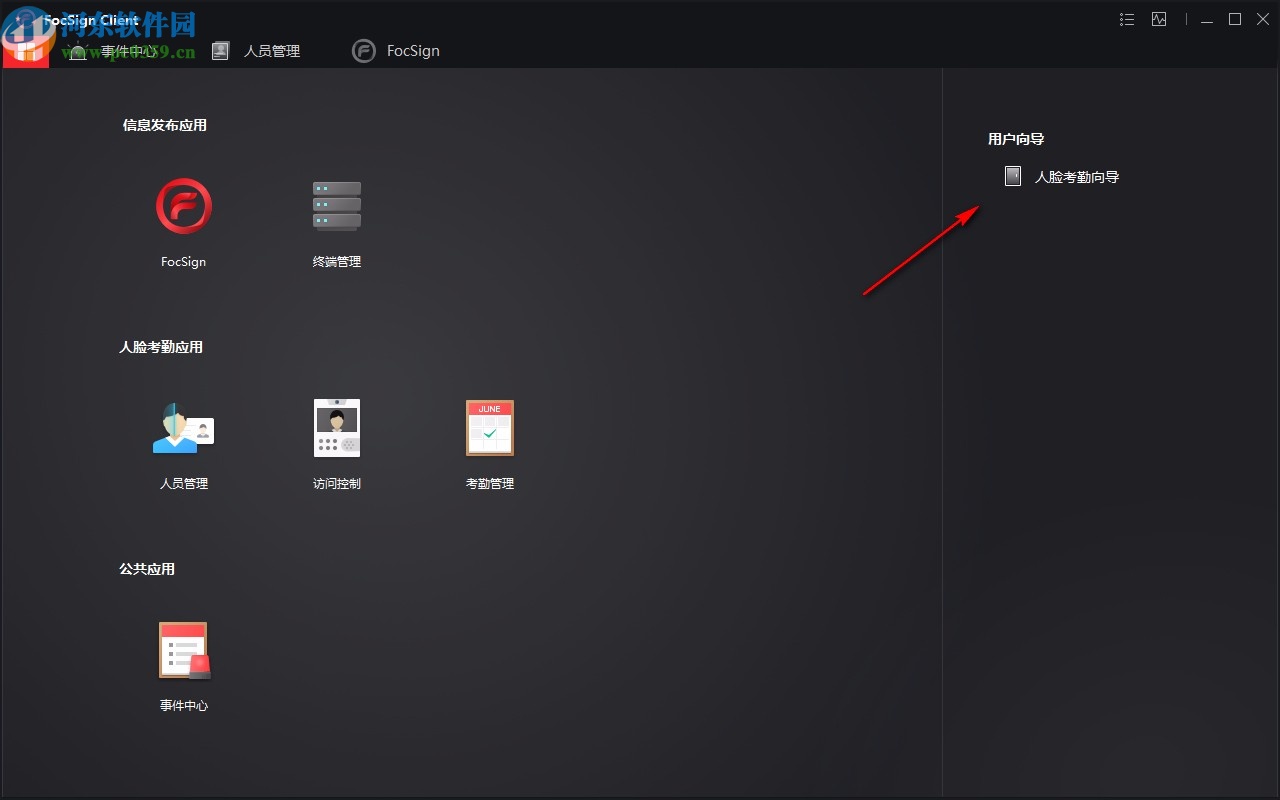1280x800 pixels.
Task: Open the FocSign information publishing app
Action: (183, 205)
